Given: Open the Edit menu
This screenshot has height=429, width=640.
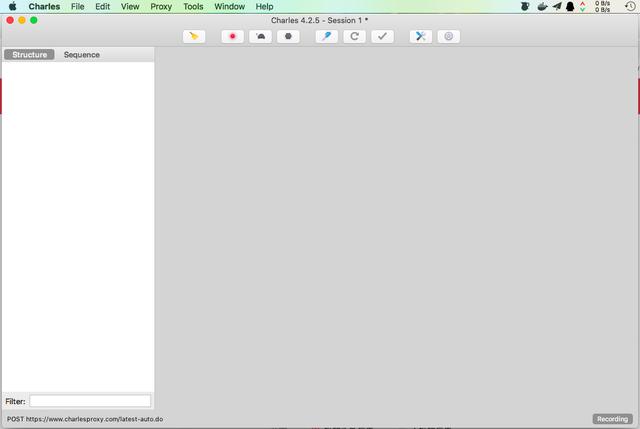Looking at the screenshot, I should [102, 7].
